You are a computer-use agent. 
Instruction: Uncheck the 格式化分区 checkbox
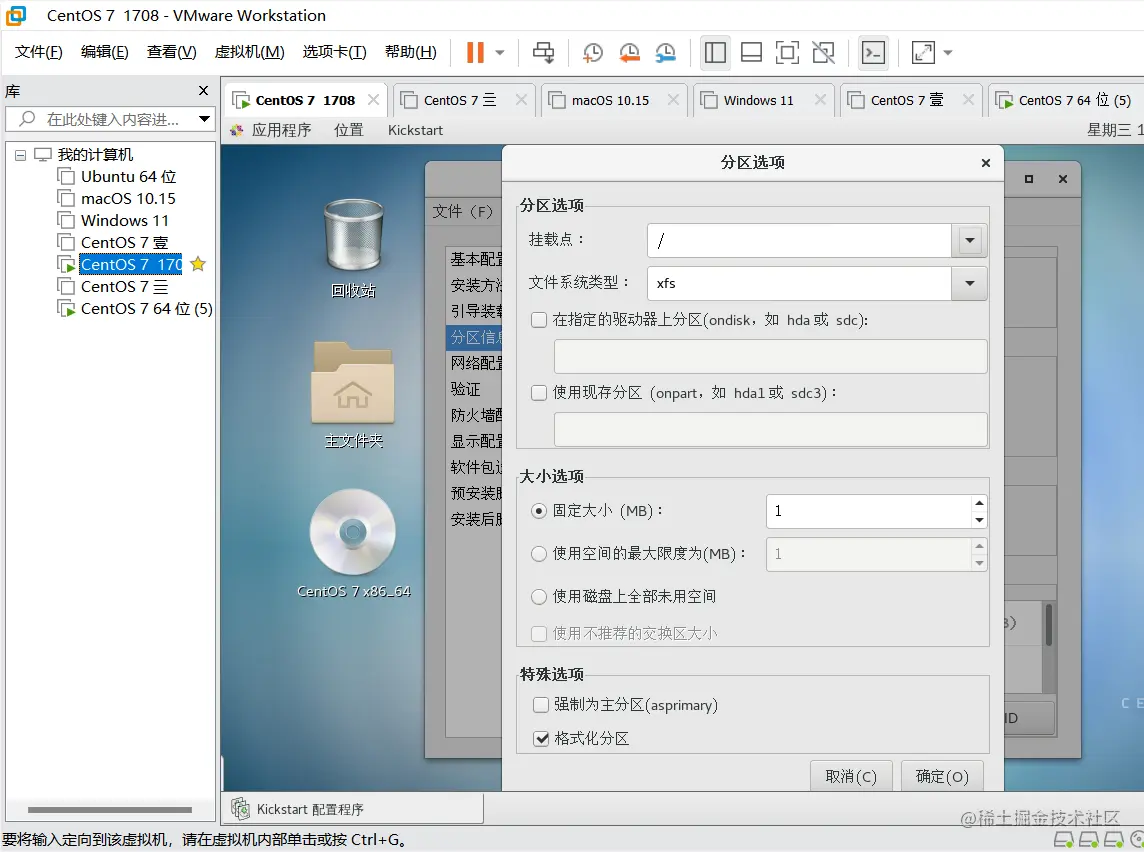(x=541, y=738)
